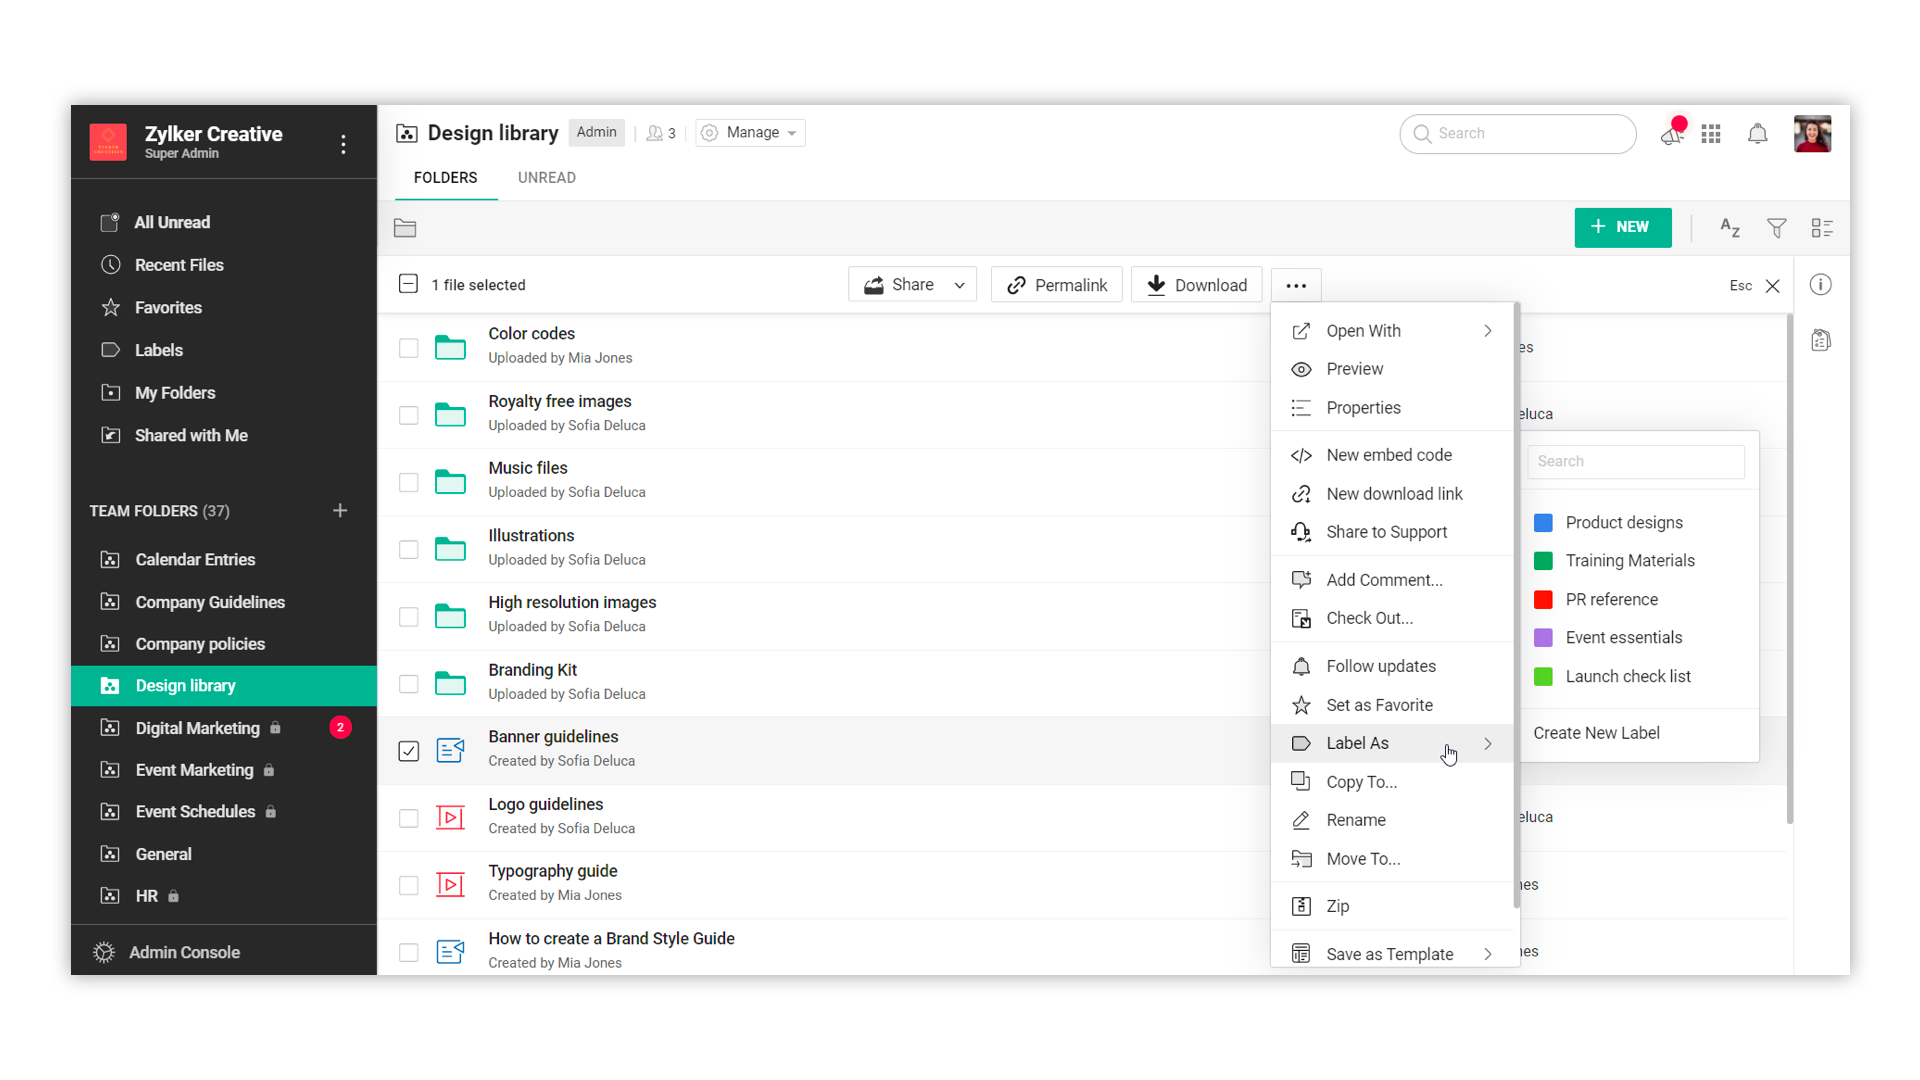Click the notifications bell icon
1920x1080 pixels.
(1757, 134)
